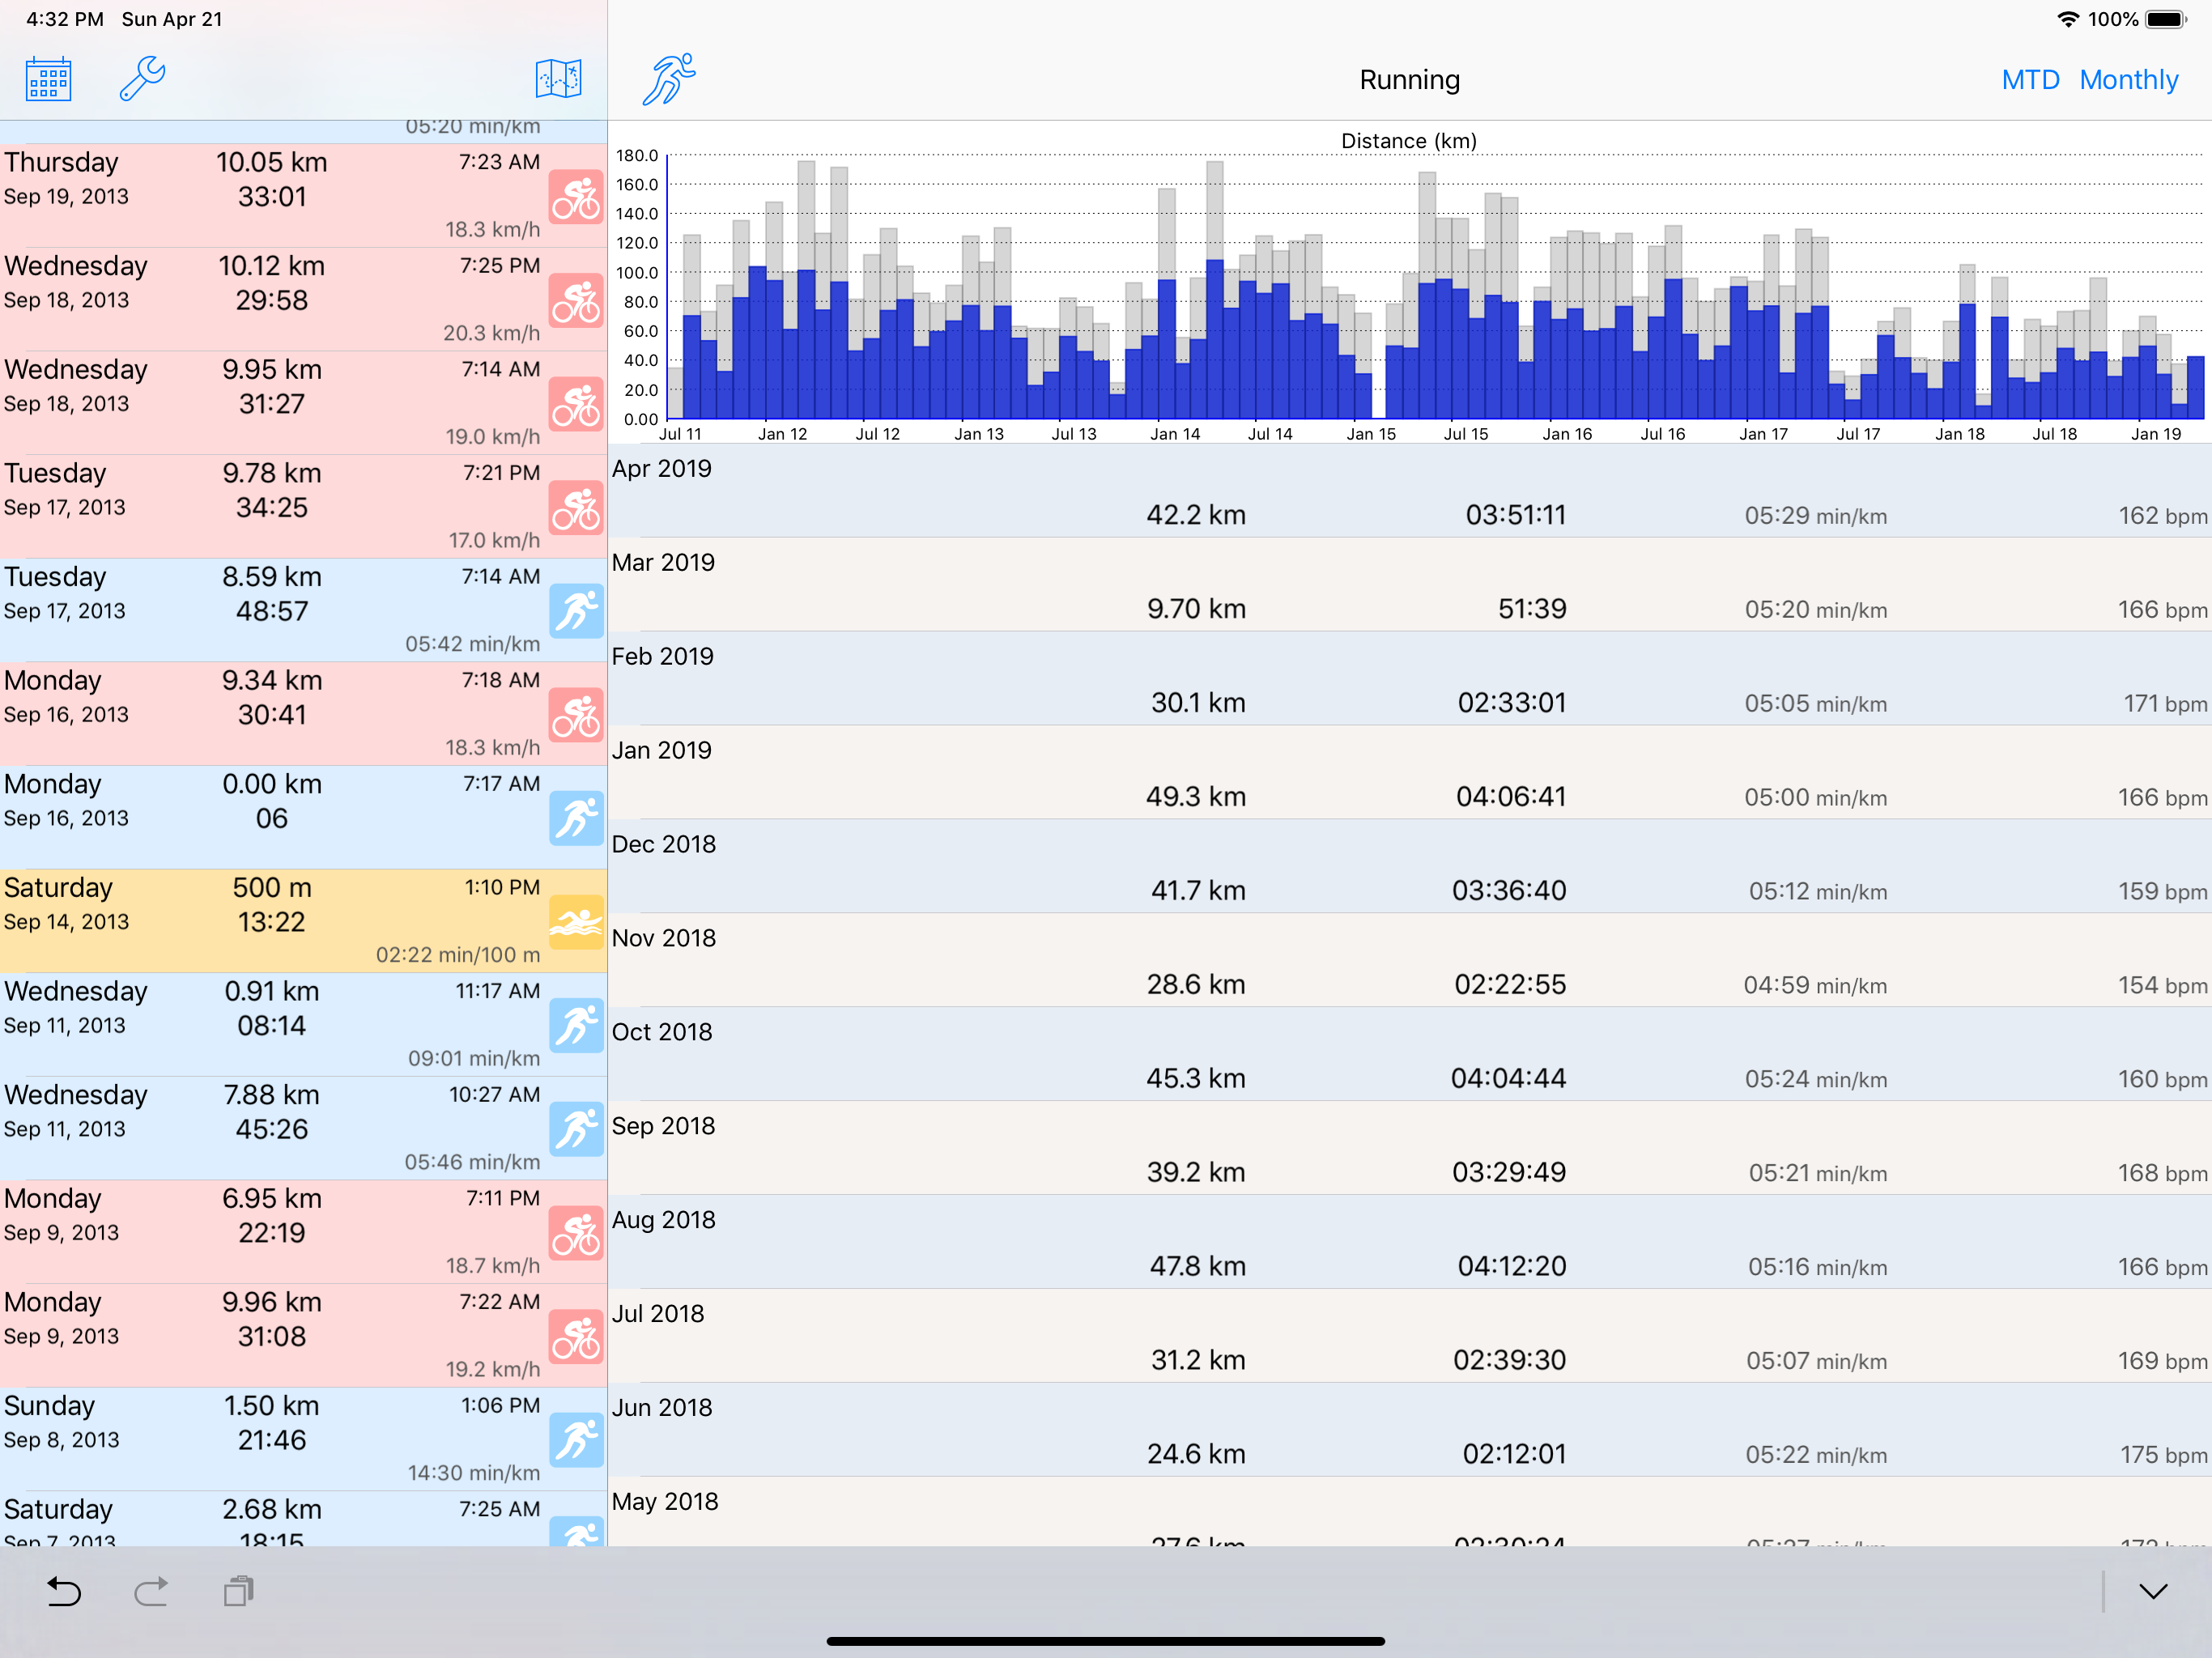Image resolution: width=2212 pixels, height=1658 pixels.
Task: Tap 04:12:20 duration for Aug 2018
Action: [1511, 1266]
